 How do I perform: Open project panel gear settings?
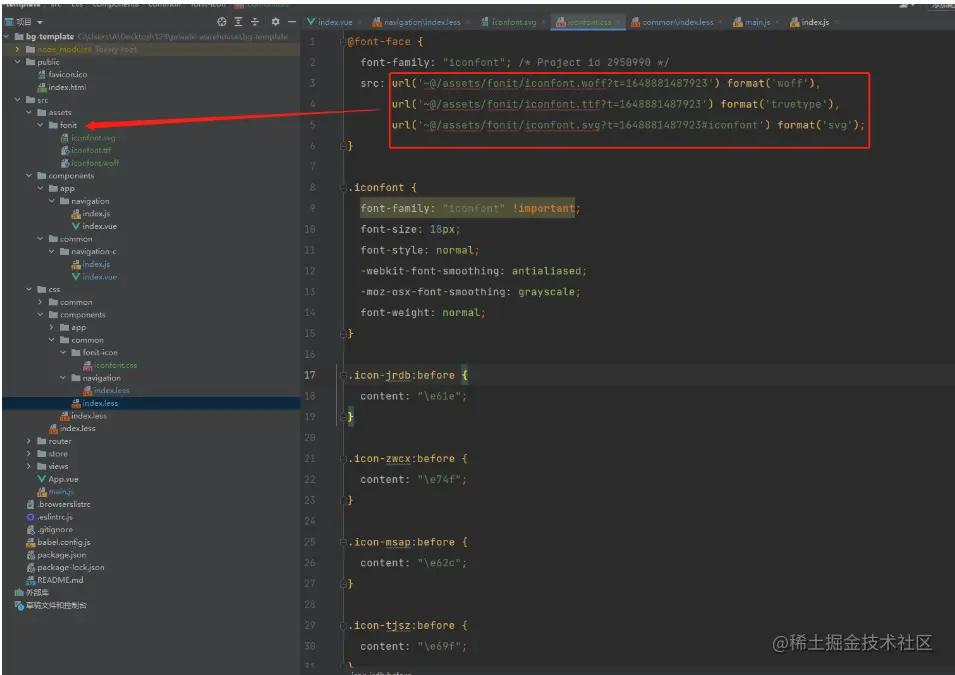(x=275, y=22)
